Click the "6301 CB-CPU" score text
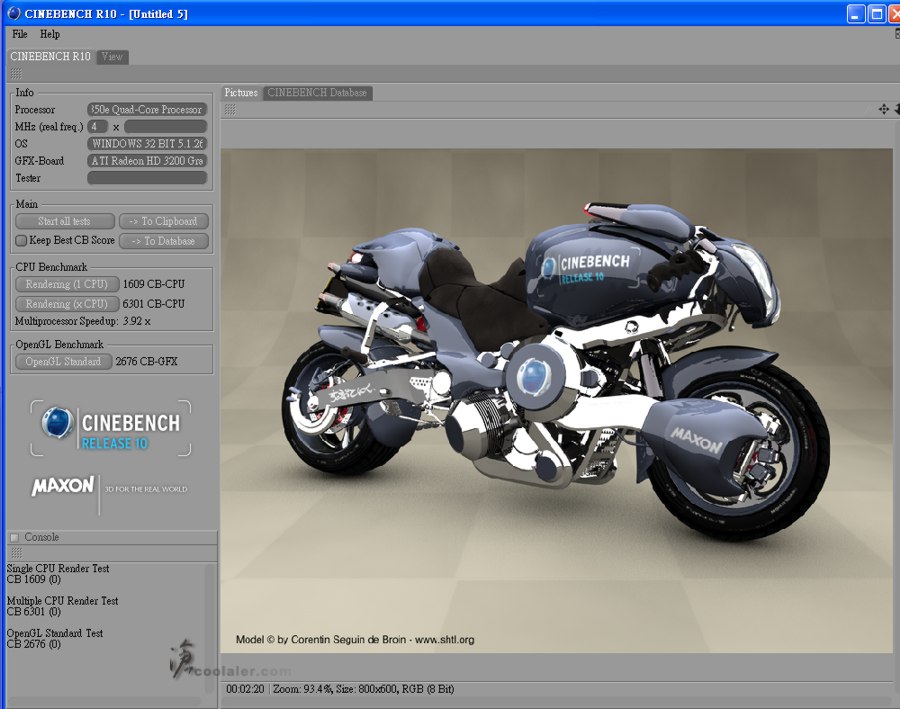900x709 pixels. click(x=154, y=304)
